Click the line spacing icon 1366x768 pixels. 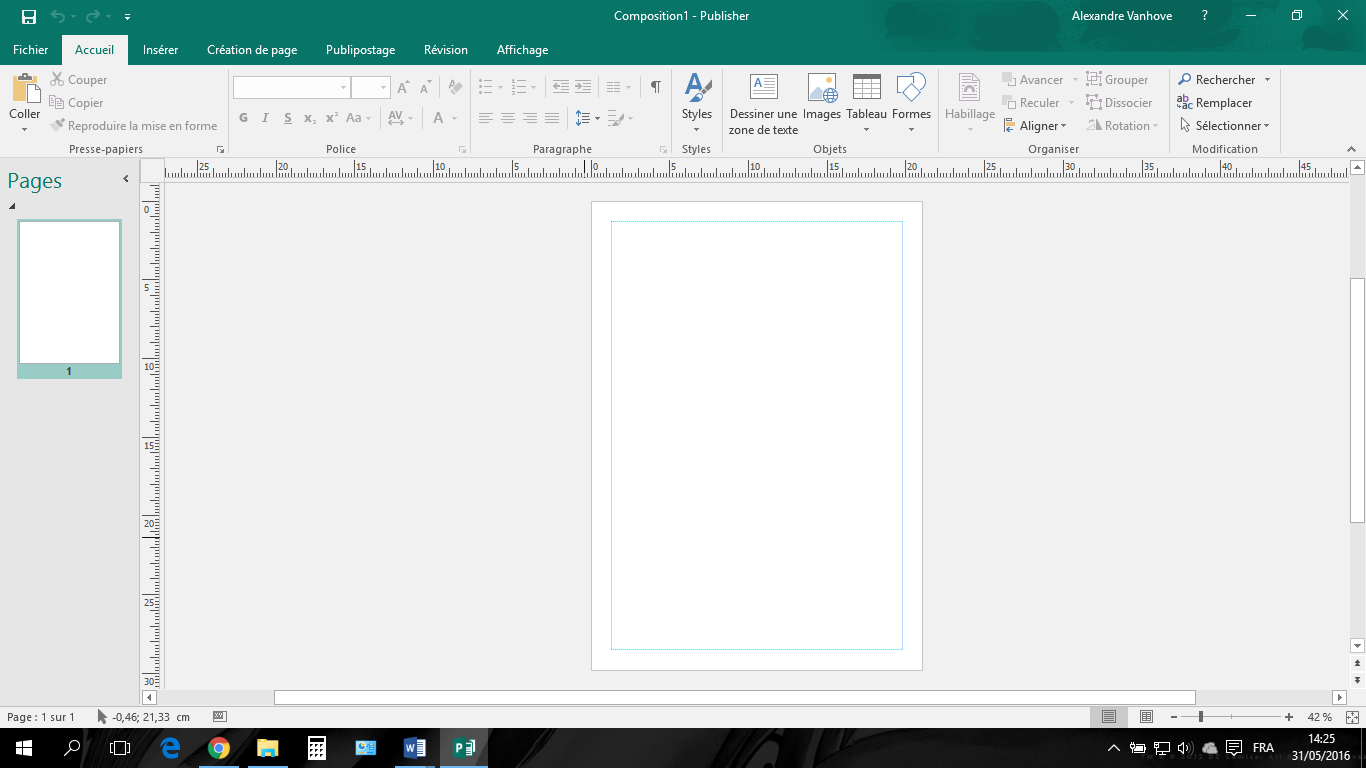tap(584, 118)
